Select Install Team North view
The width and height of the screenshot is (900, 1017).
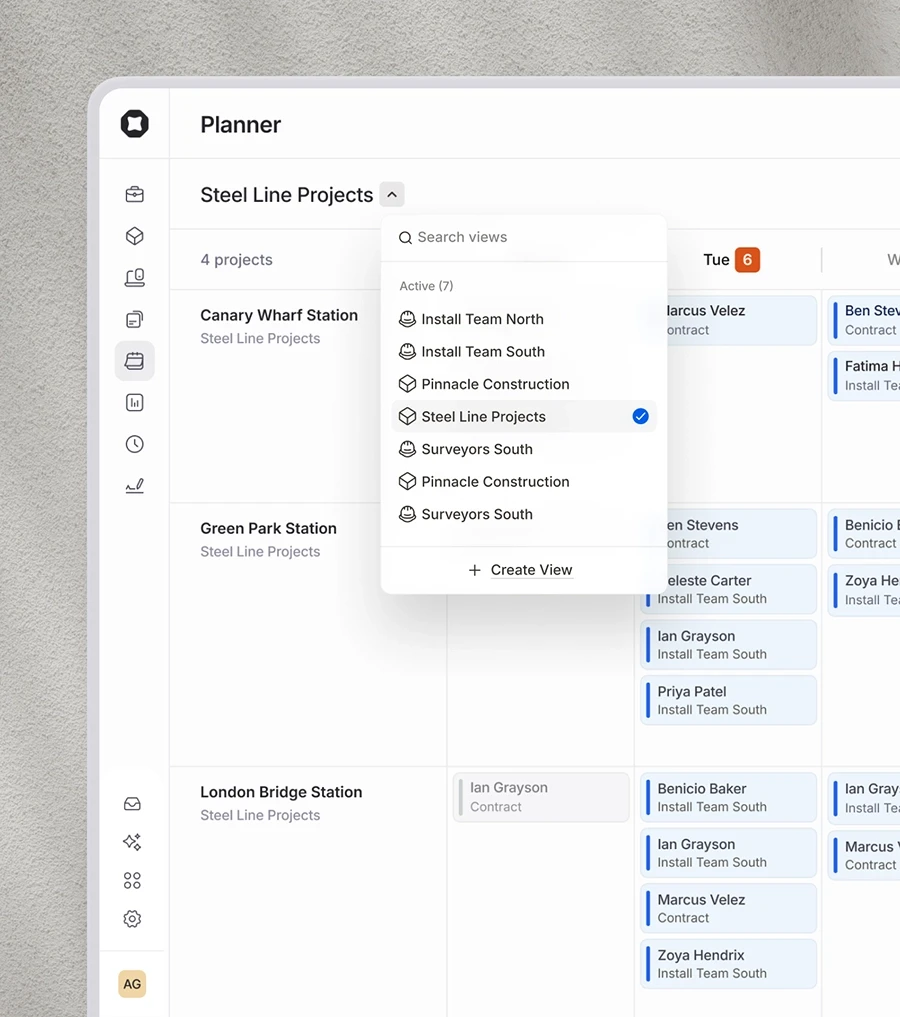524,319
